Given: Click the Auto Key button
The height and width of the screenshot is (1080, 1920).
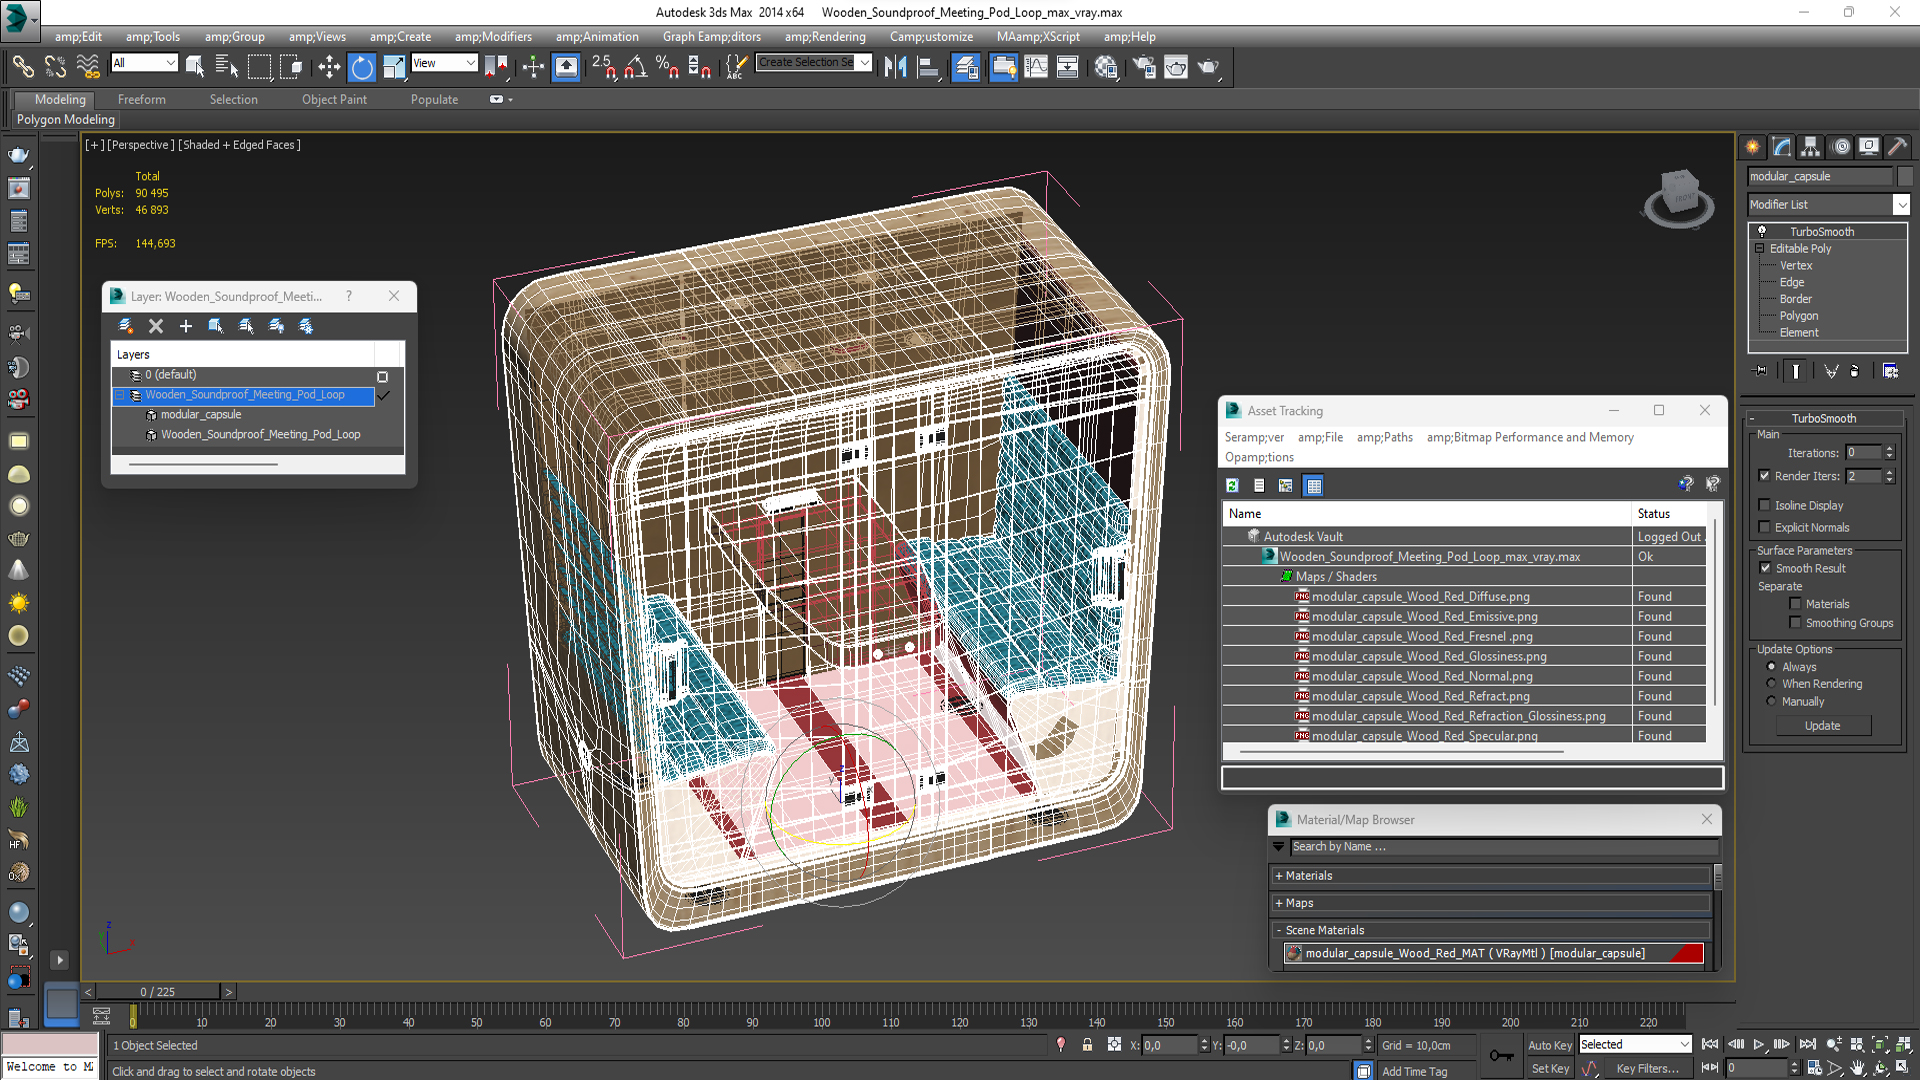Looking at the screenshot, I should [x=1549, y=1045].
